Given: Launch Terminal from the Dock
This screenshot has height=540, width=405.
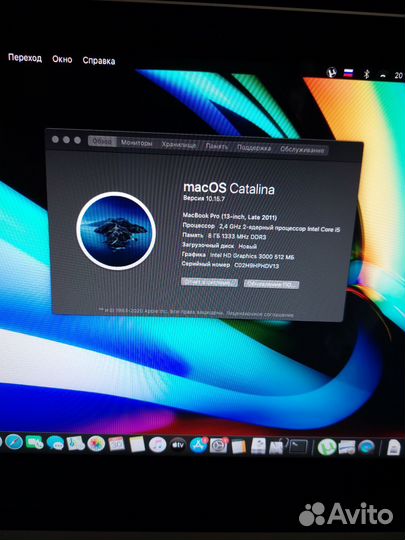Looking at the screenshot, I should click(298, 447).
